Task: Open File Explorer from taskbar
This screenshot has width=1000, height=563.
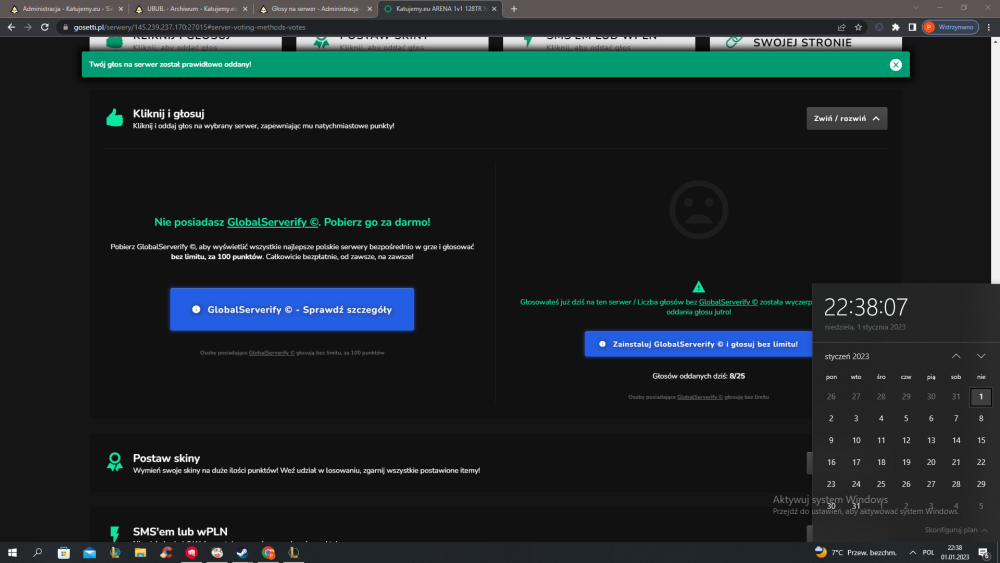Action: [x=140, y=553]
